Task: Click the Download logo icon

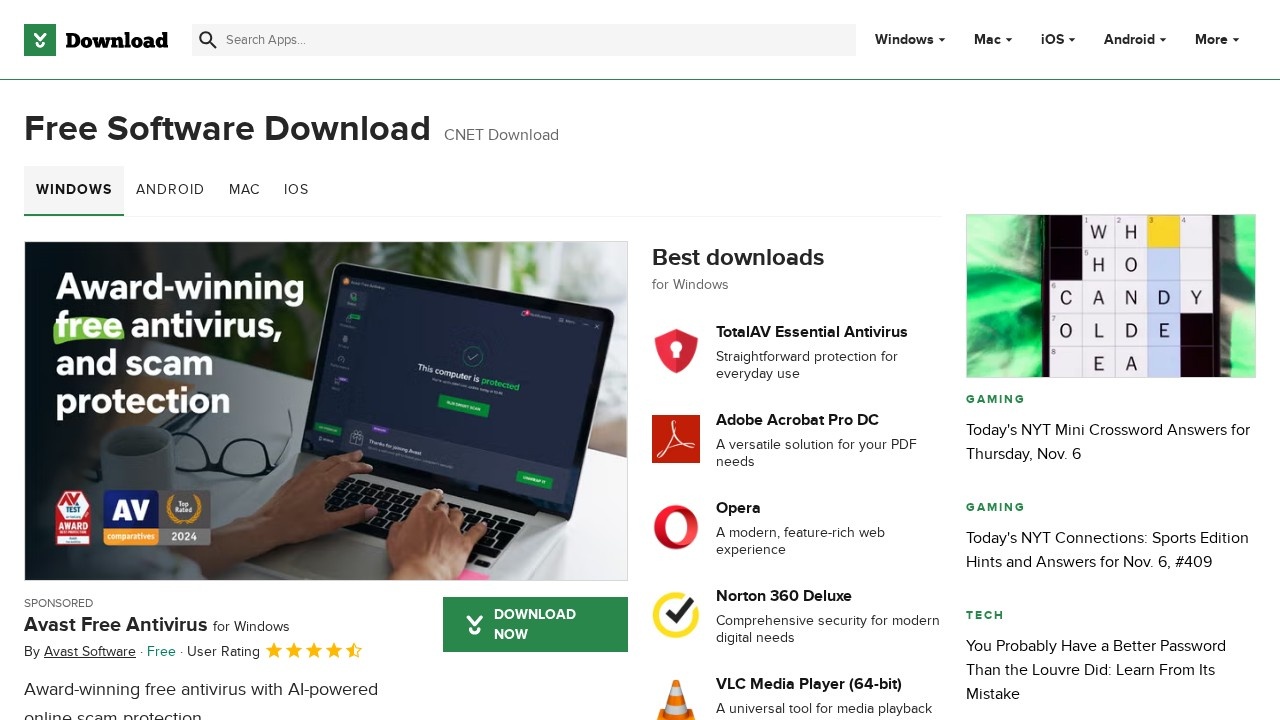Action: tap(40, 40)
